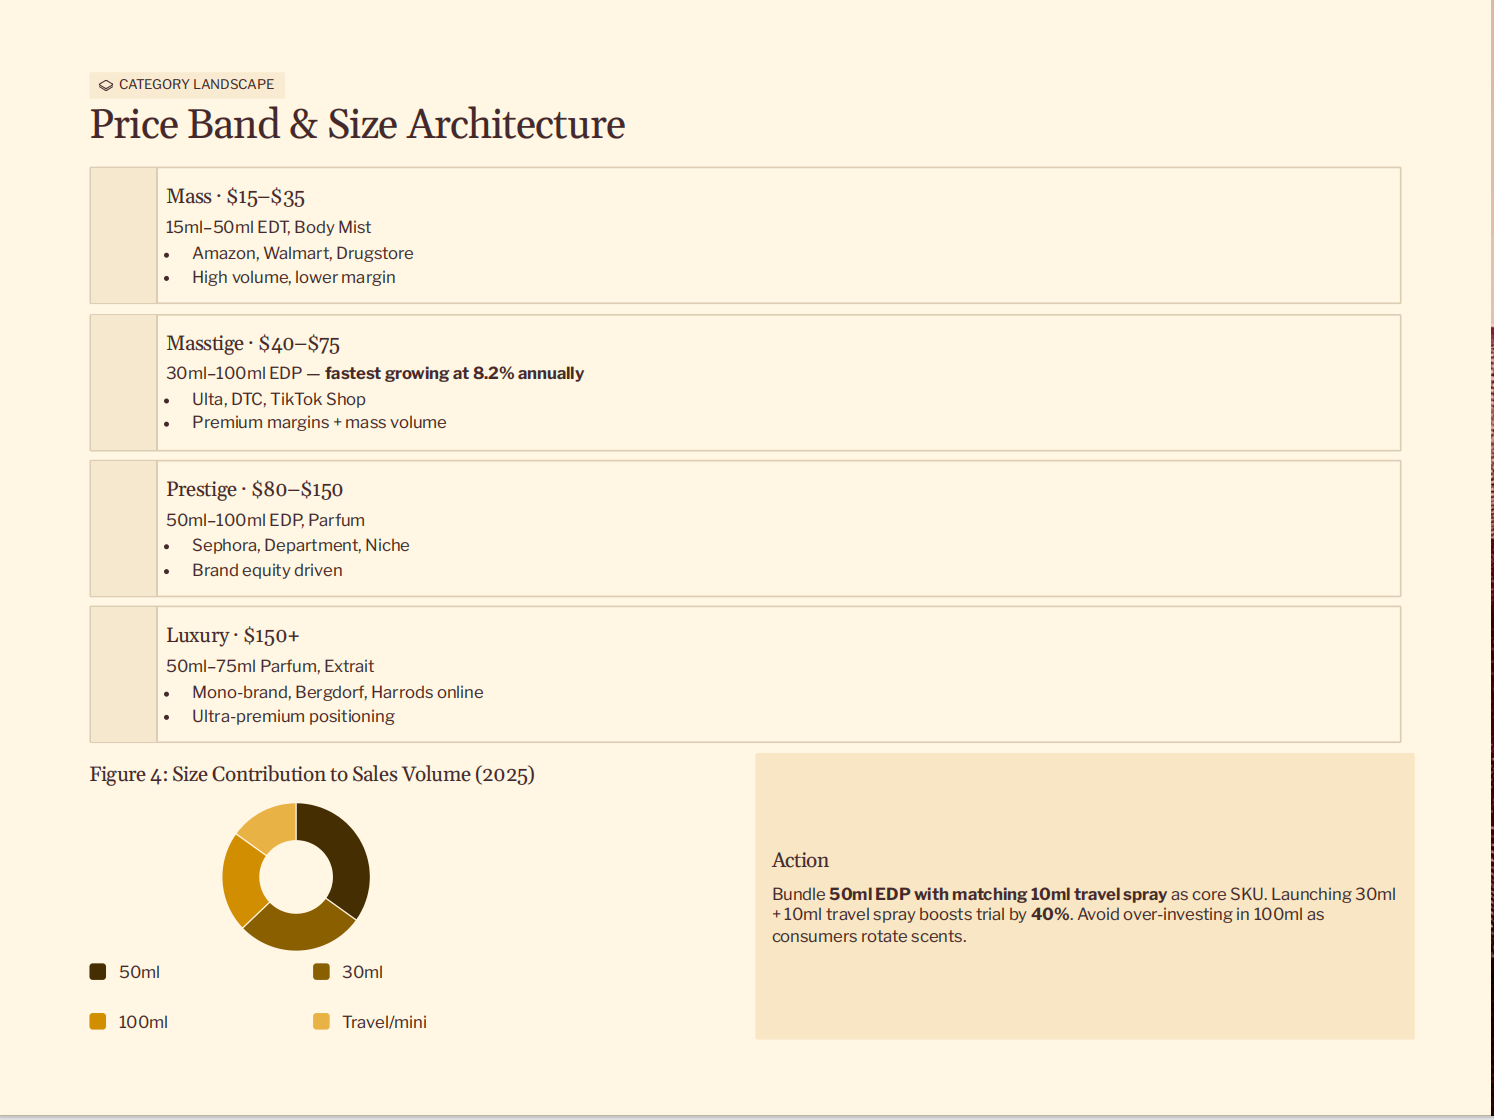Click the diamond icon in the Category Landscape badge
The image size is (1494, 1120).
pyautogui.click(x=105, y=85)
